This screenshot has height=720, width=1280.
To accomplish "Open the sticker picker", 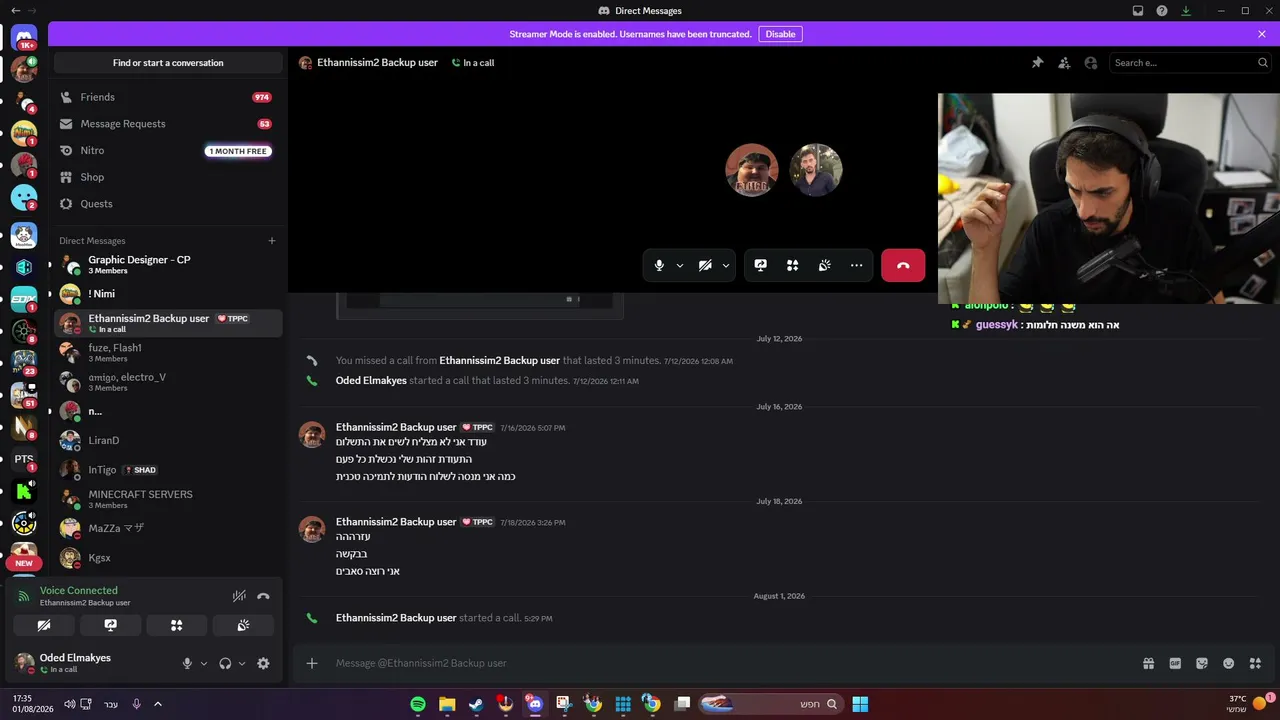I will [1202, 663].
